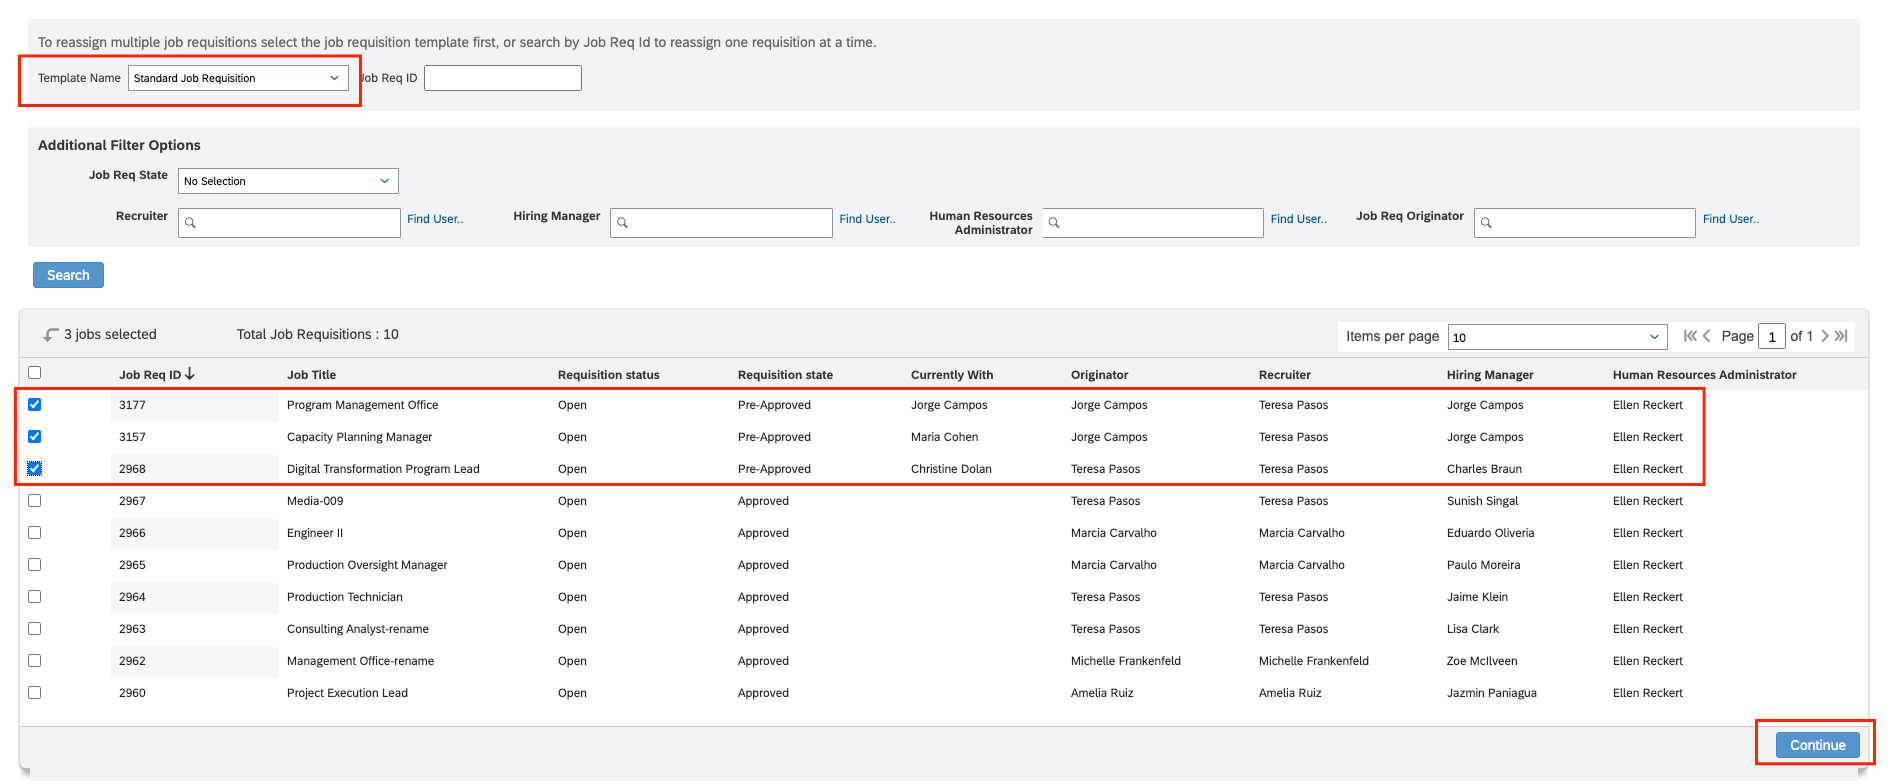The width and height of the screenshot is (1890, 784).
Task: Open the Items per page dropdown
Action: [x=1557, y=337]
